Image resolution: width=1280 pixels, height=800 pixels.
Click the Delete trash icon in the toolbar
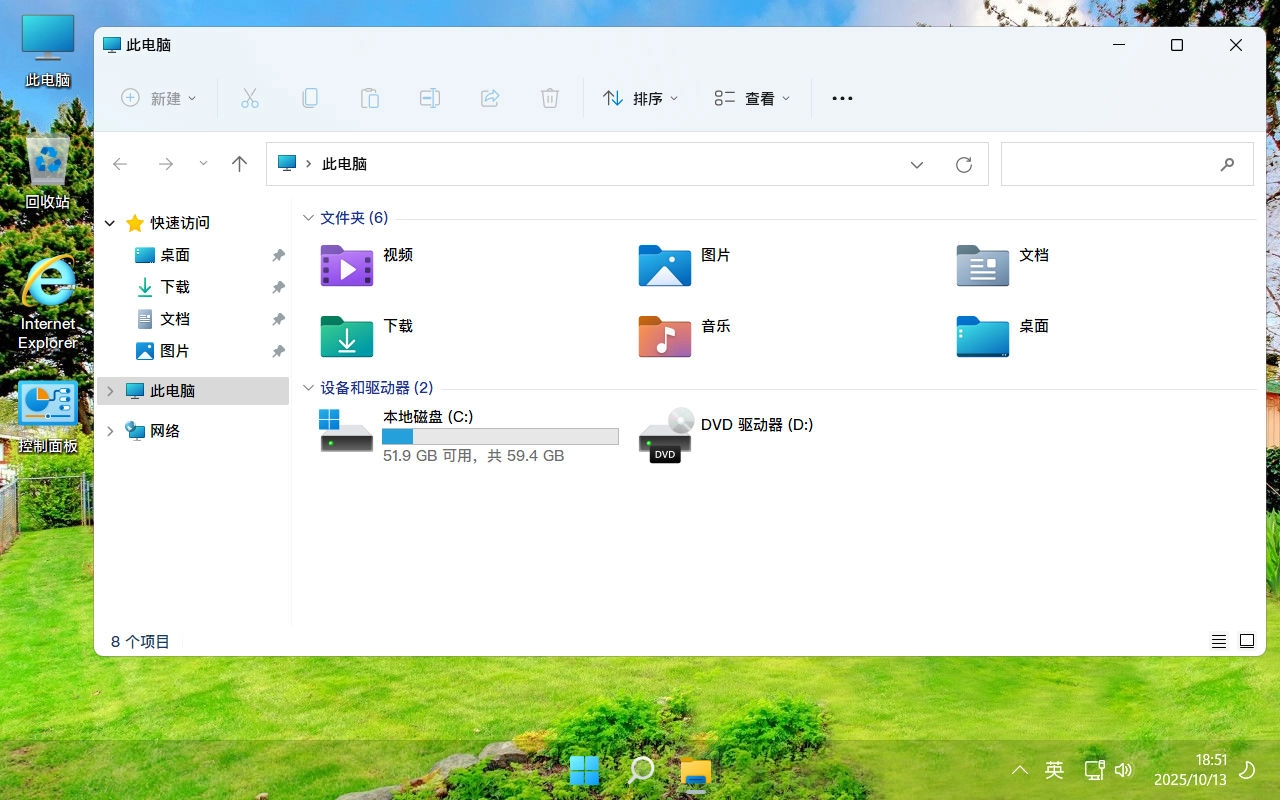[549, 97]
